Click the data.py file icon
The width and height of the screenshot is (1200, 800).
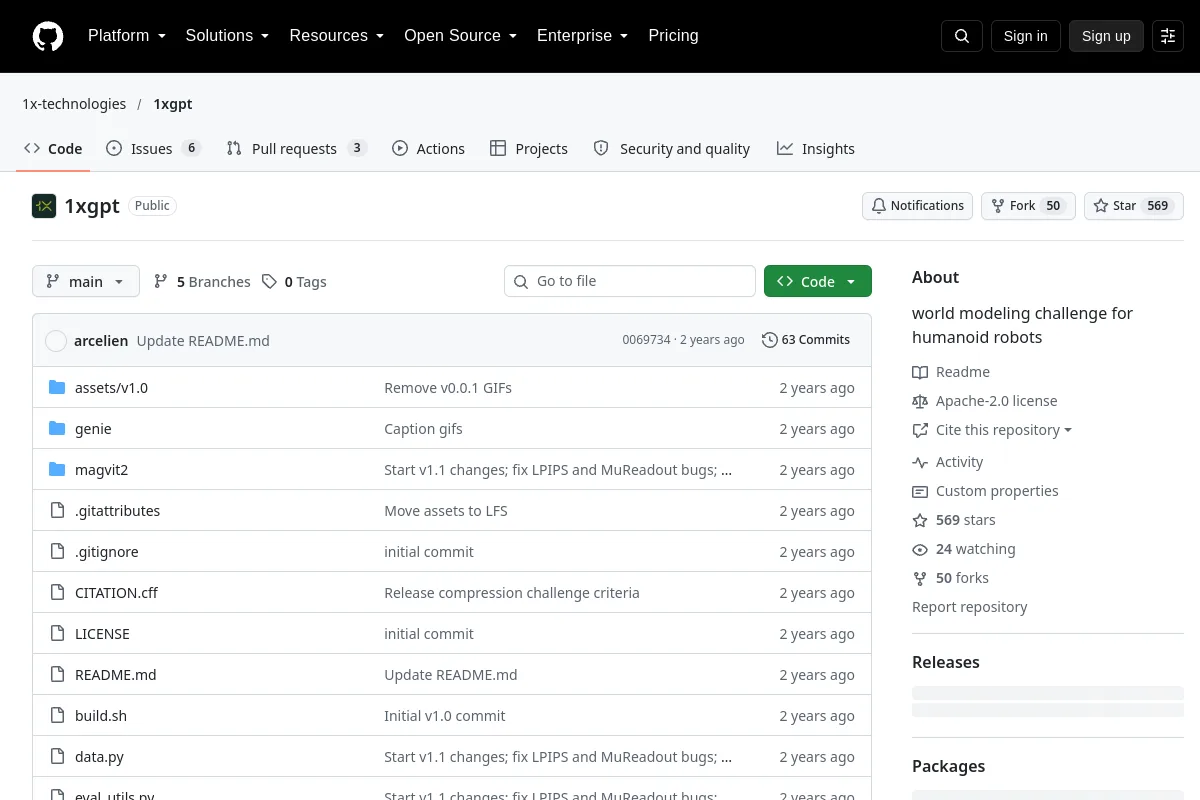[x=57, y=757]
